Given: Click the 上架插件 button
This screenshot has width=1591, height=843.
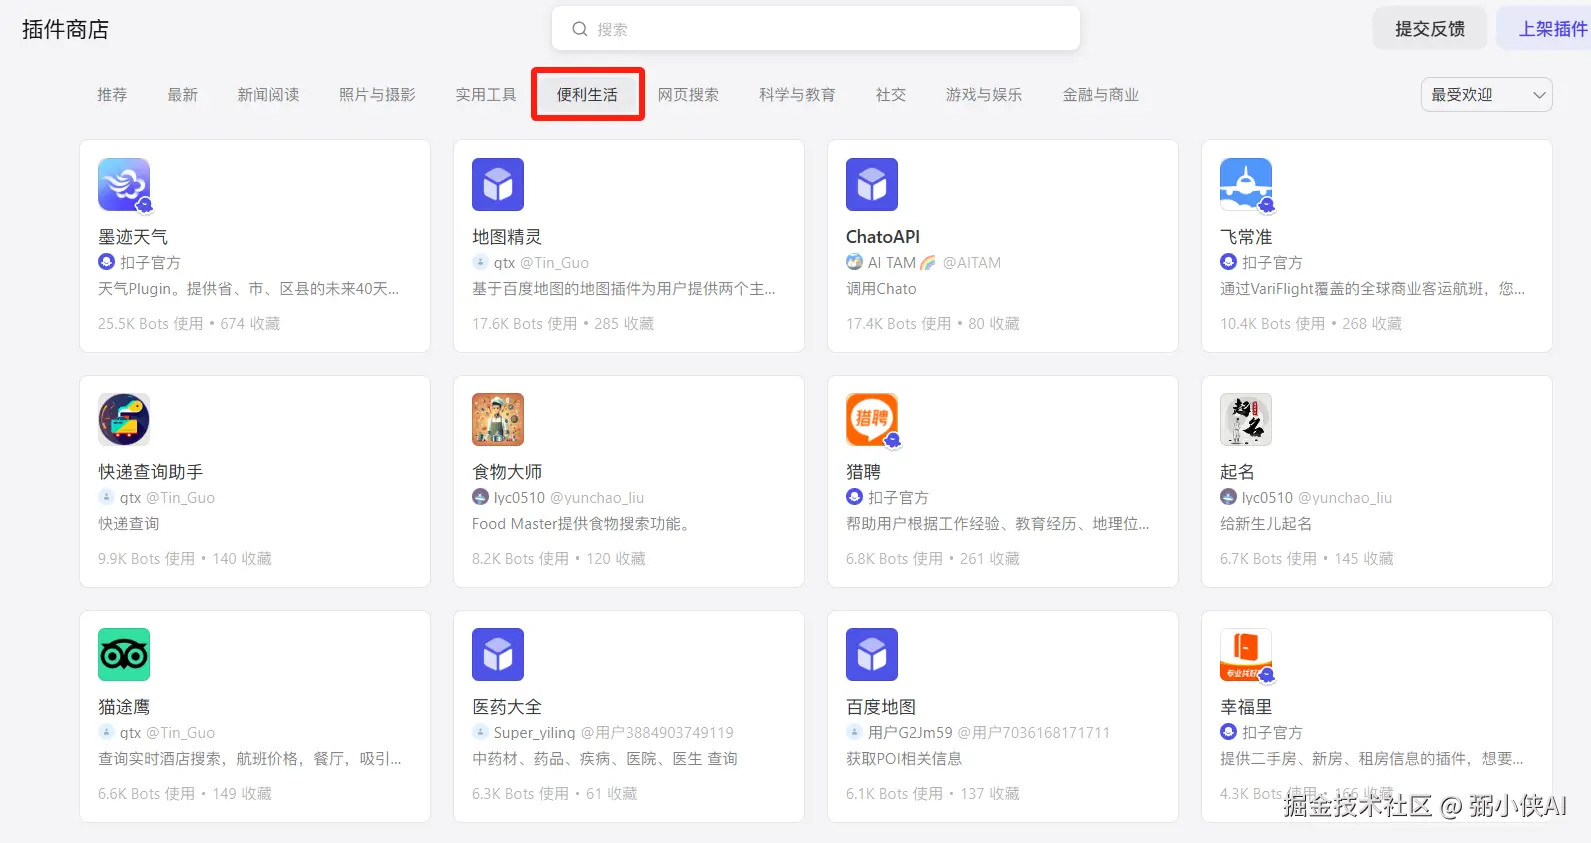Looking at the screenshot, I should (1545, 29).
